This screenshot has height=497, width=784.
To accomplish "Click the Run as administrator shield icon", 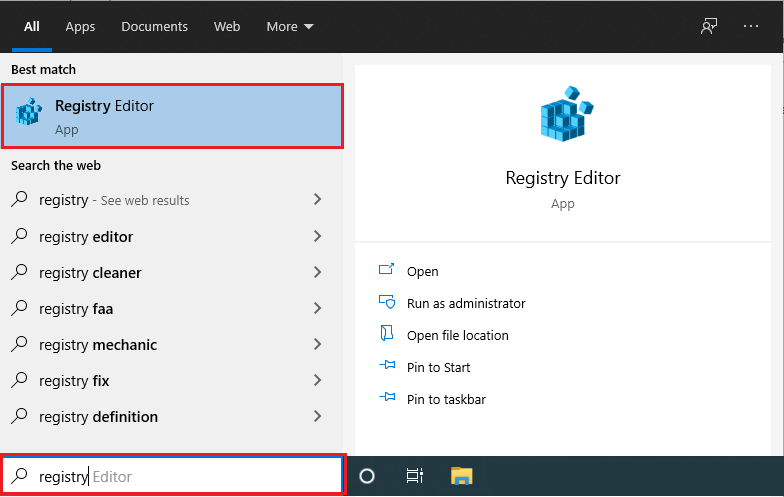I will point(387,303).
